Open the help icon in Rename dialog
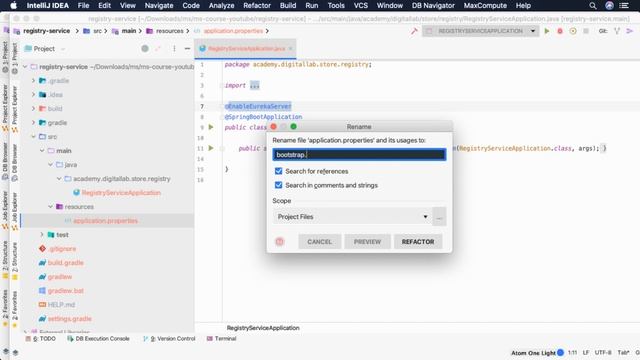The height and width of the screenshot is (360, 640). (x=280, y=242)
